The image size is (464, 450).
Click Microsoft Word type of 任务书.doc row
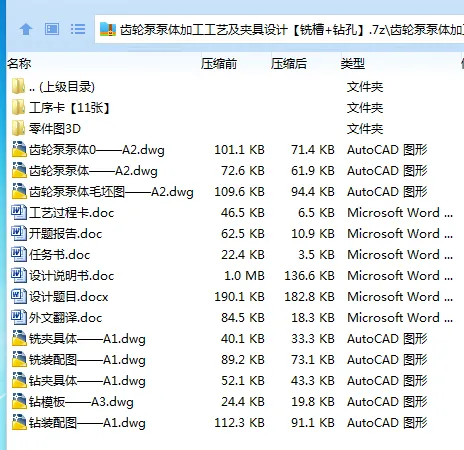[x=400, y=255]
